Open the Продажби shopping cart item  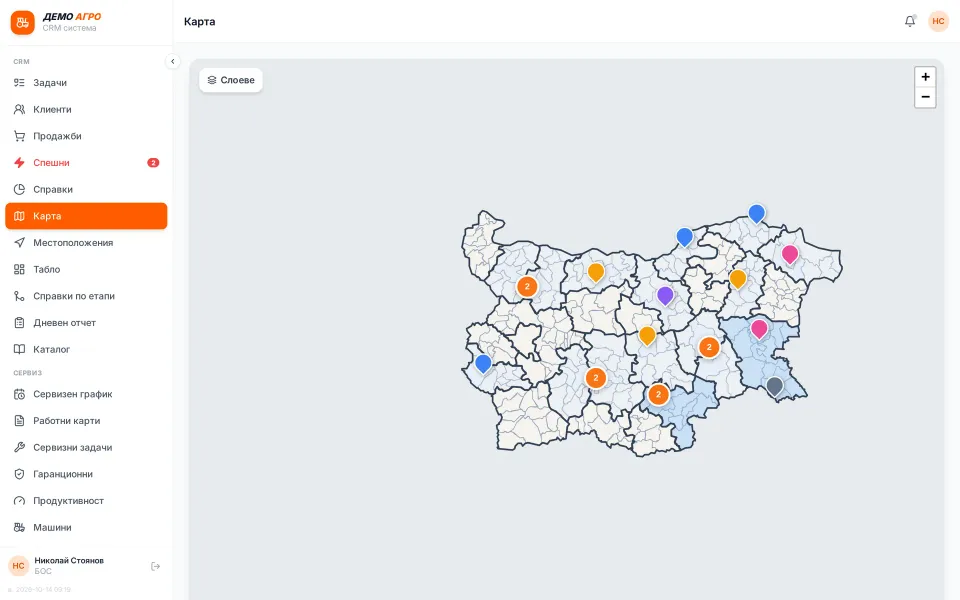(86, 136)
